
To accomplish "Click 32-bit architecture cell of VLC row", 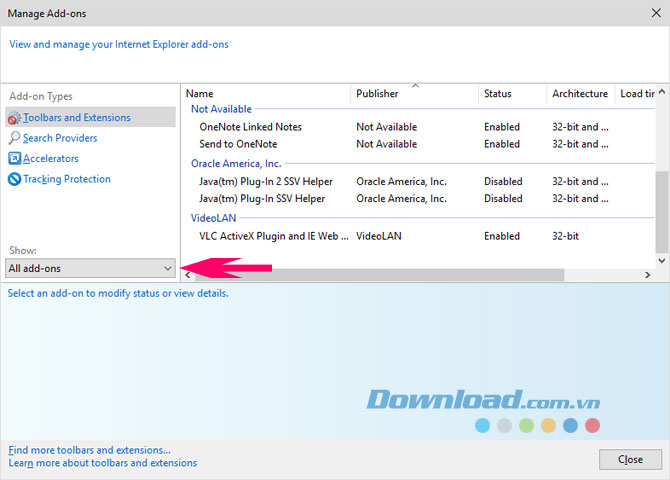I will (565, 236).
